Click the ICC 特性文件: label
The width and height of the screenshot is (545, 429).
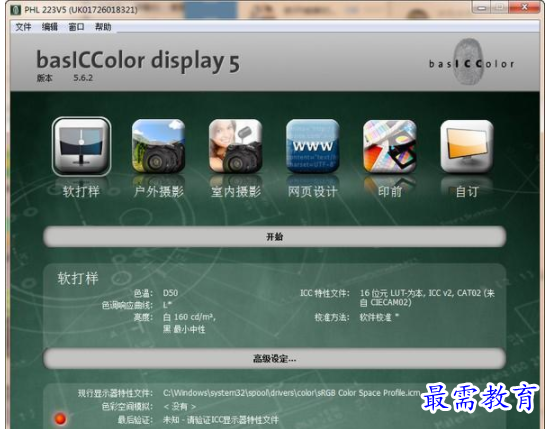click(x=325, y=293)
